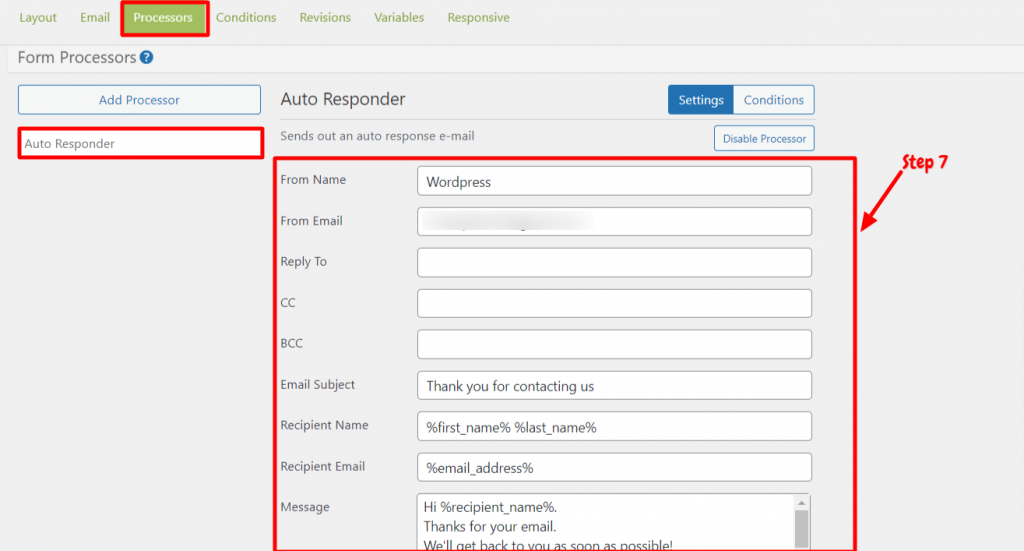Select Auto Responder in processor list
This screenshot has height=551, width=1024.
(140, 144)
